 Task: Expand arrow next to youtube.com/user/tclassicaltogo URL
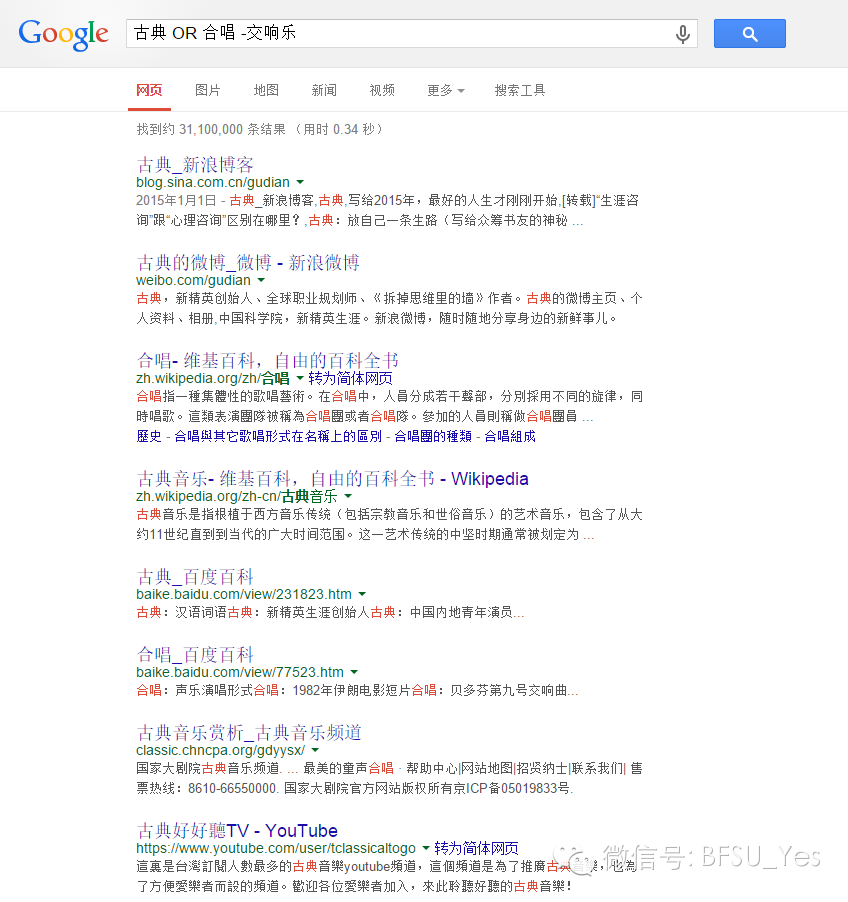(x=426, y=848)
